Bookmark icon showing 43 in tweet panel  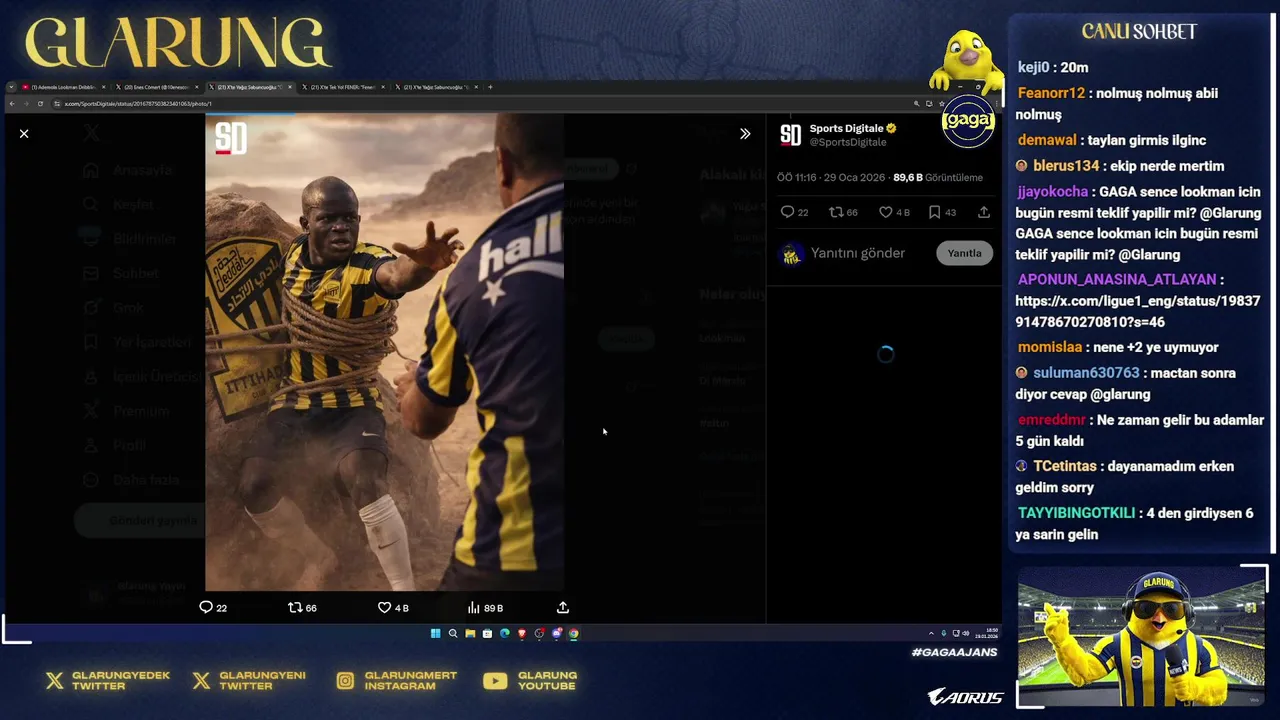pyautogui.click(x=934, y=212)
